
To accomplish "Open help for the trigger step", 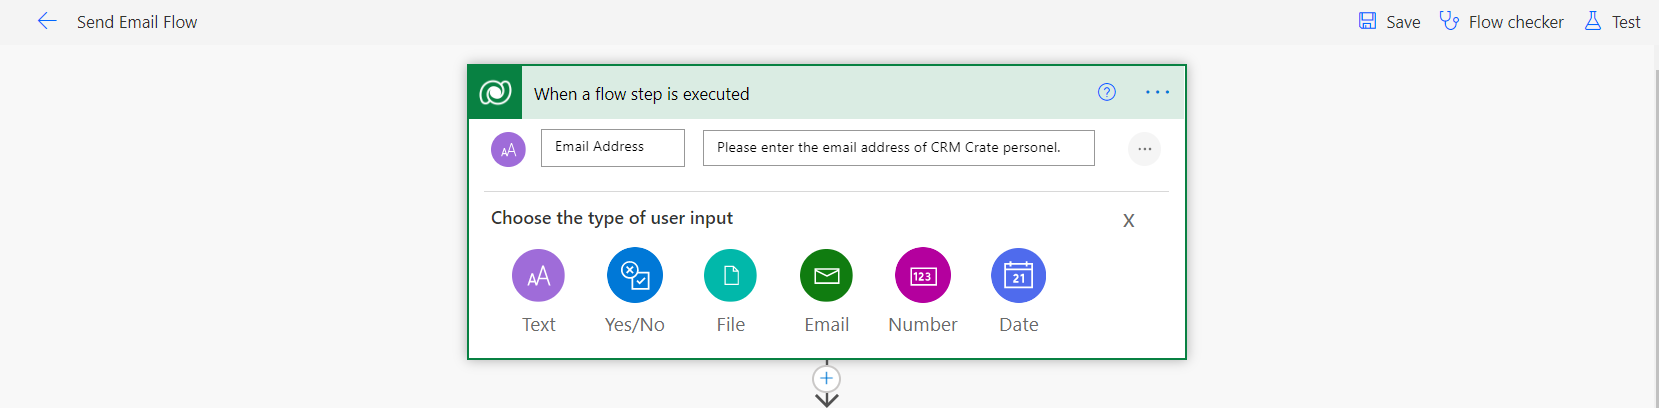I will (x=1106, y=92).
